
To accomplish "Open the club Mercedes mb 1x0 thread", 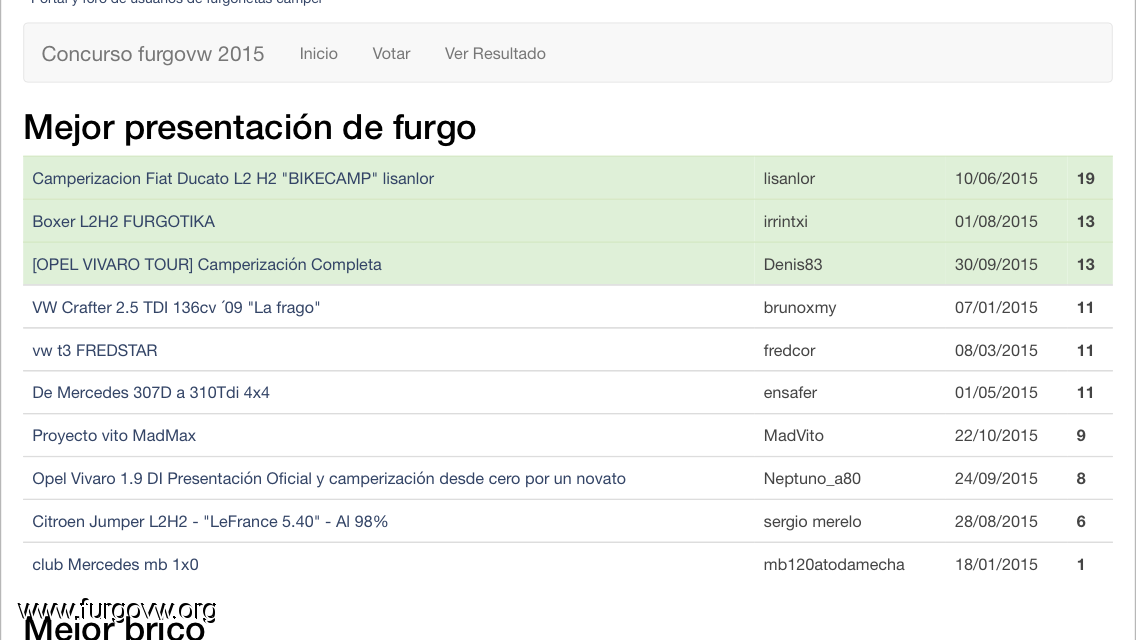I will pos(115,564).
